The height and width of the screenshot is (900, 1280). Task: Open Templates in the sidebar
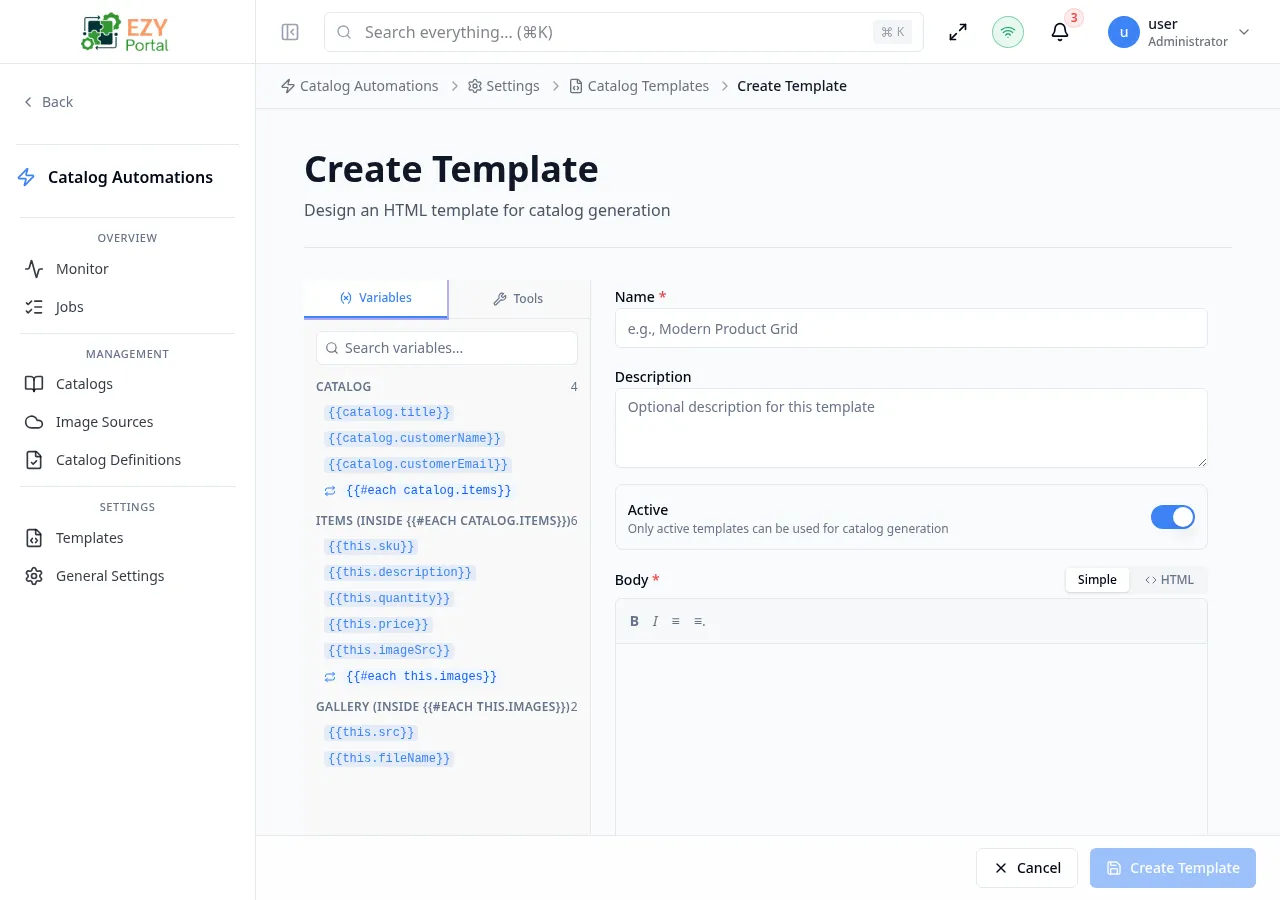pyautogui.click(x=127, y=538)
